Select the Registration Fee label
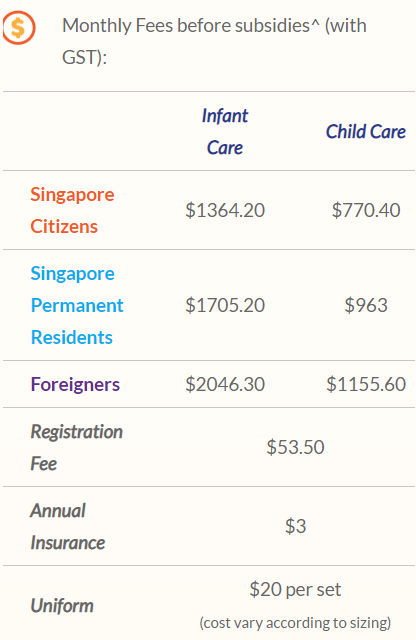 pos(76,447)
